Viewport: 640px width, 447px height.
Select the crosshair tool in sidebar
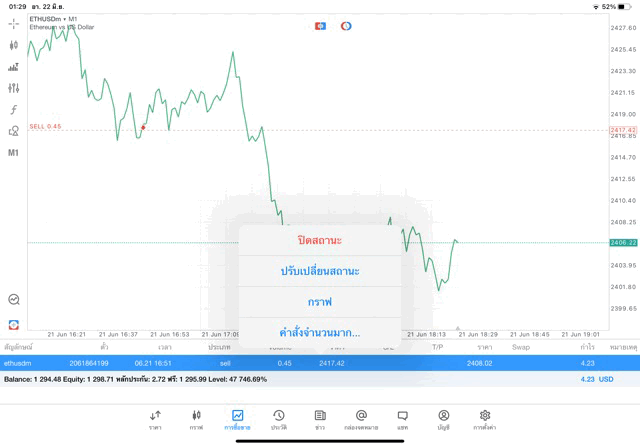pyautogui.click(x=13, y=23)
